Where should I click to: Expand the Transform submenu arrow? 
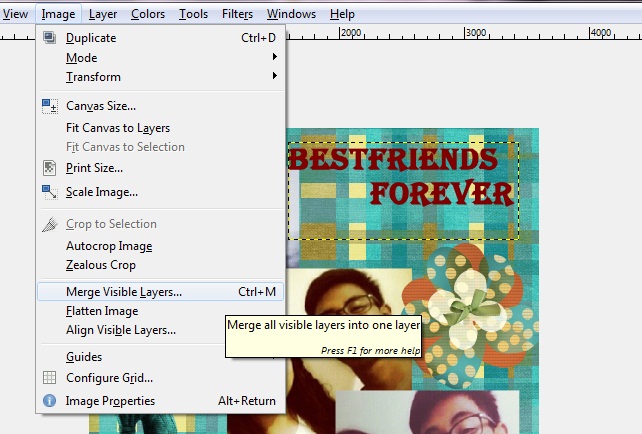click(275, 76)
